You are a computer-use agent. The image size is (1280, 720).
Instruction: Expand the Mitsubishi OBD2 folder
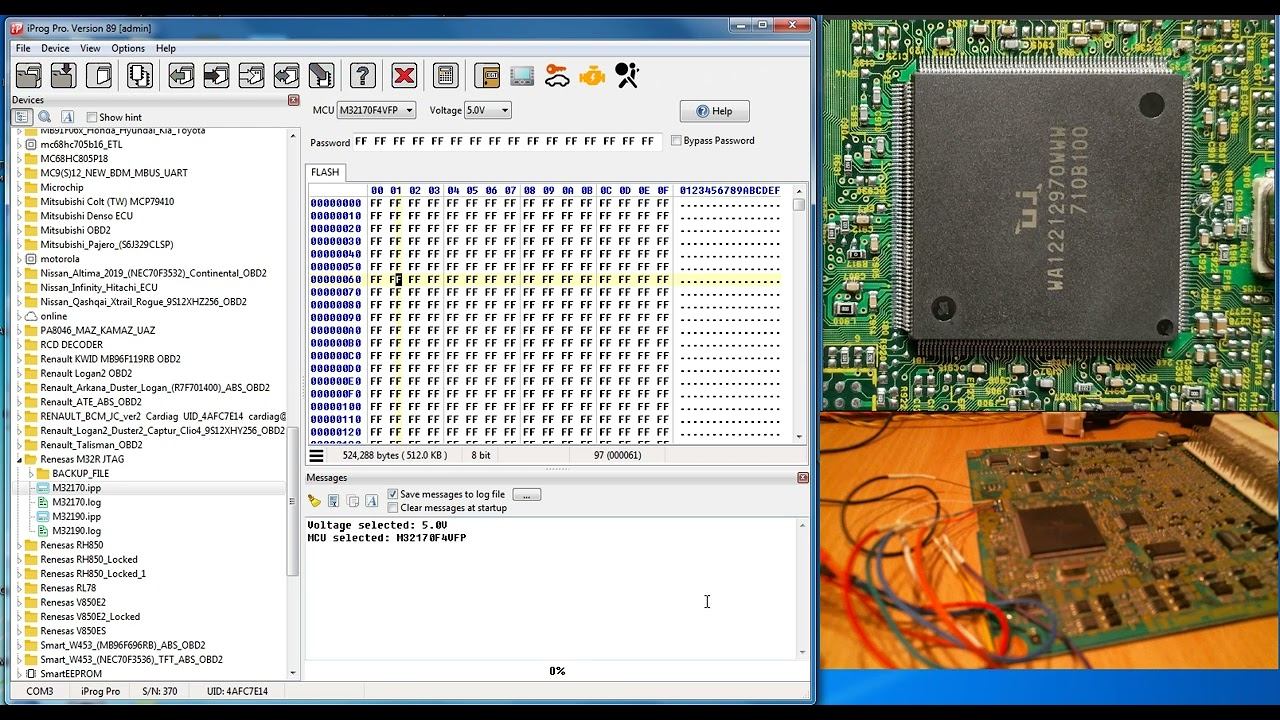[19, 230]
